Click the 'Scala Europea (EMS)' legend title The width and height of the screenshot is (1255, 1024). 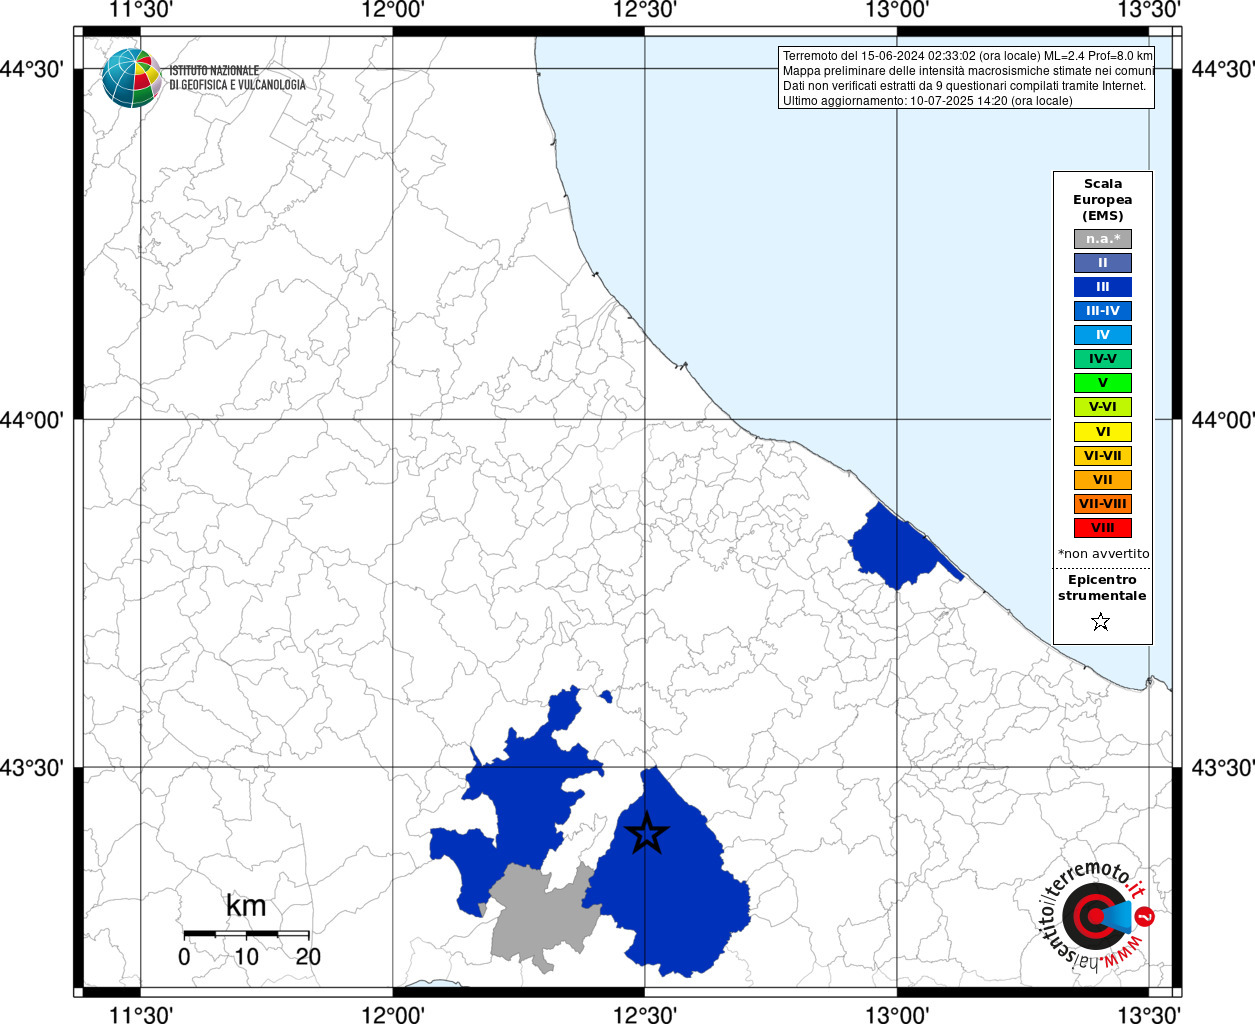[1103, 199]
